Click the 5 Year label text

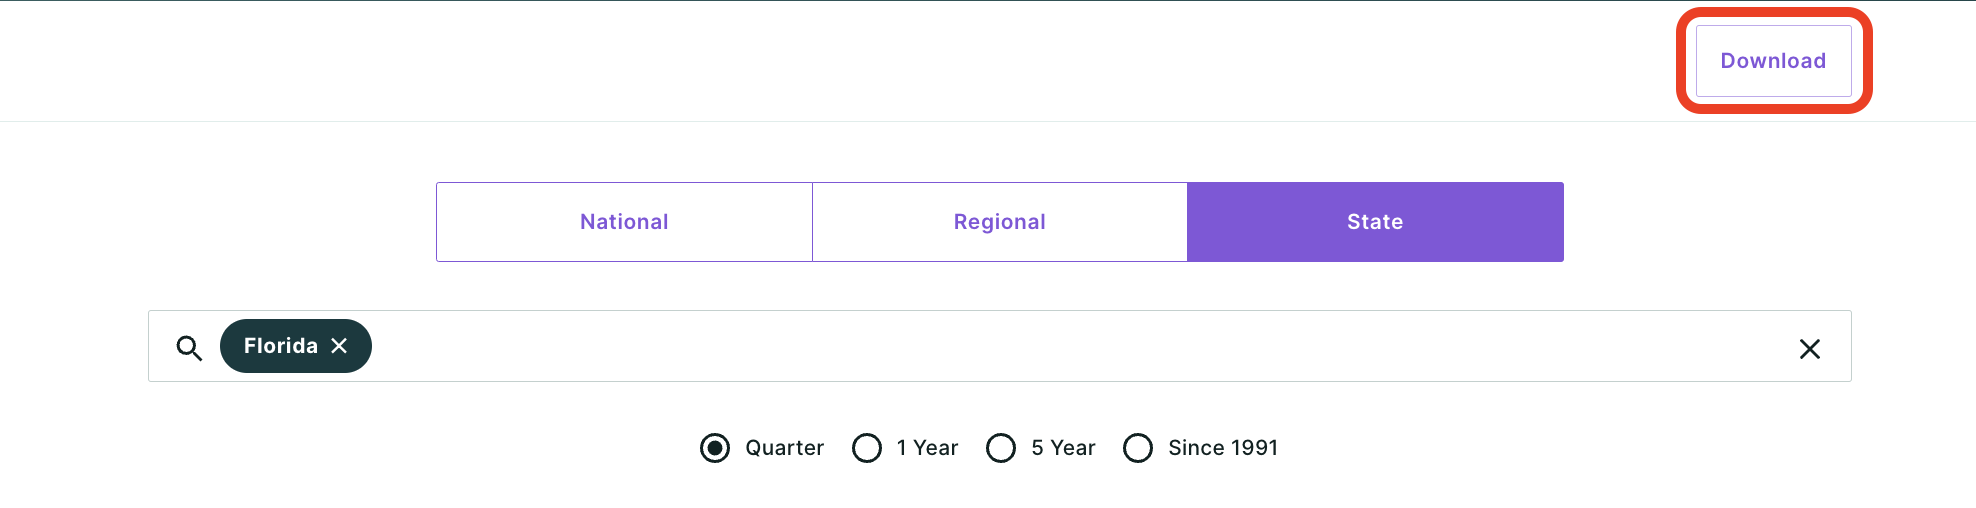pos(1064,448)
